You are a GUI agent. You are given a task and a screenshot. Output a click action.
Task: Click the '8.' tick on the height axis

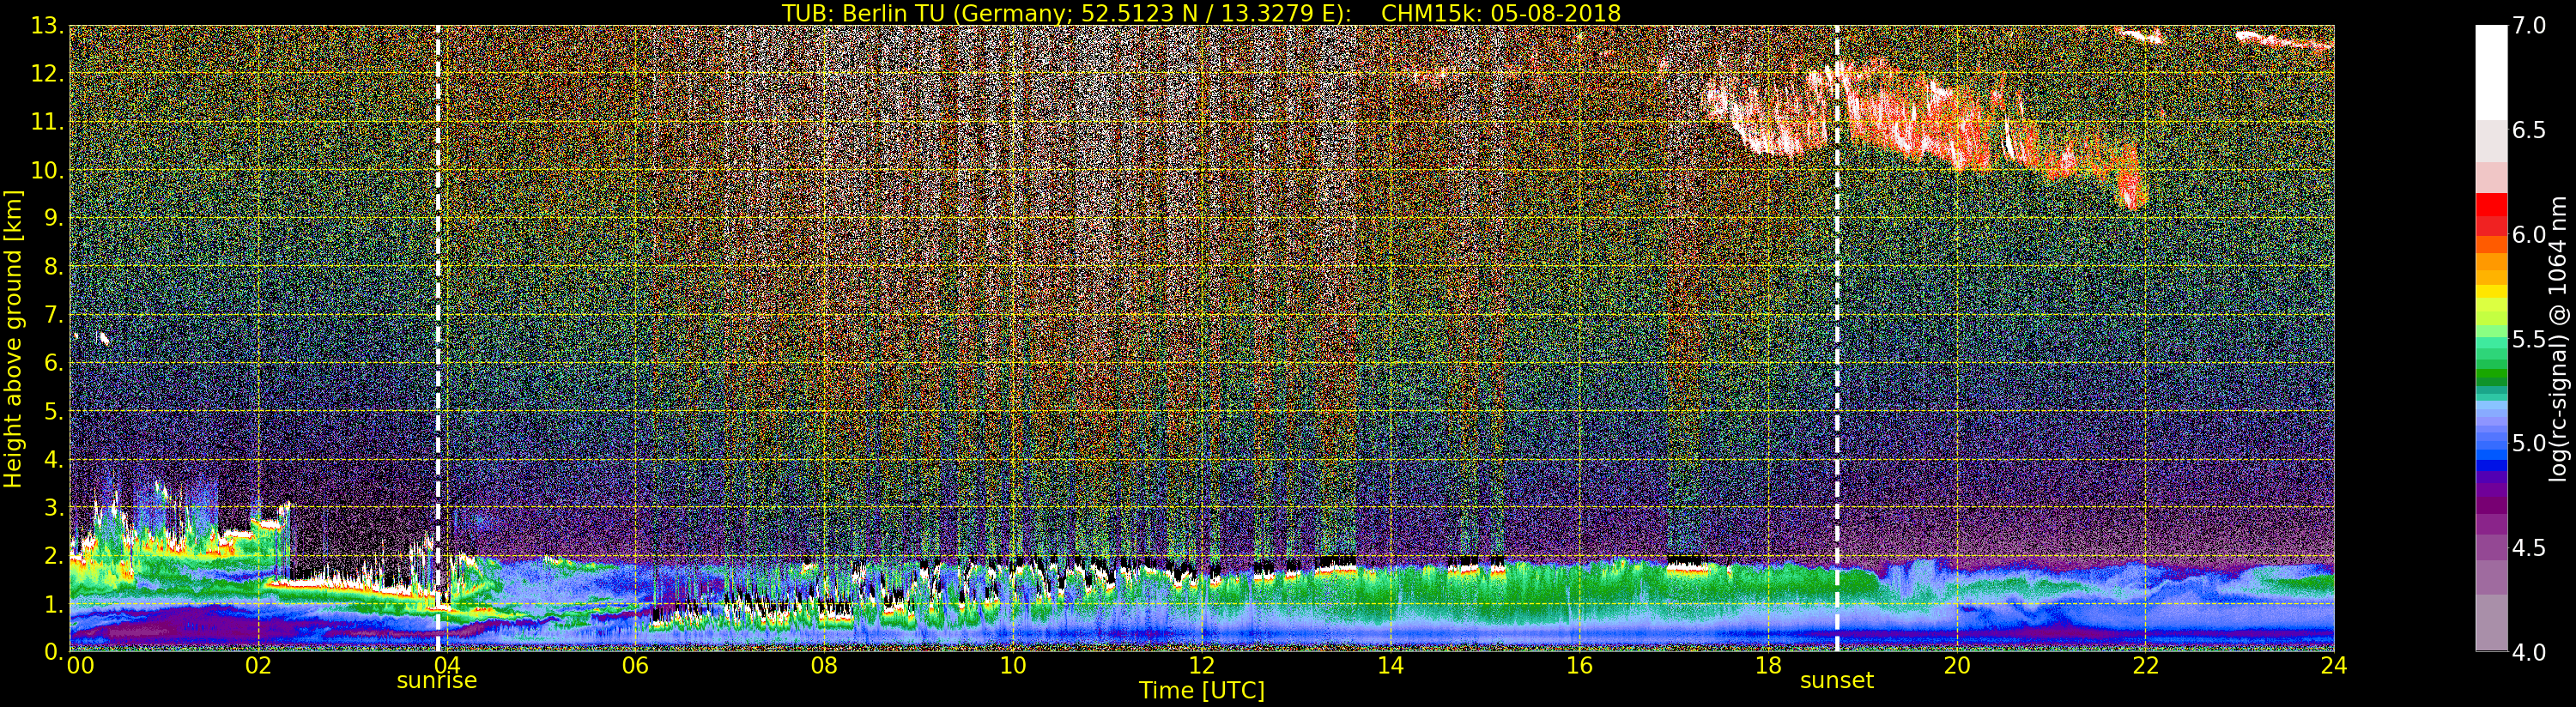tap(54, 267)
